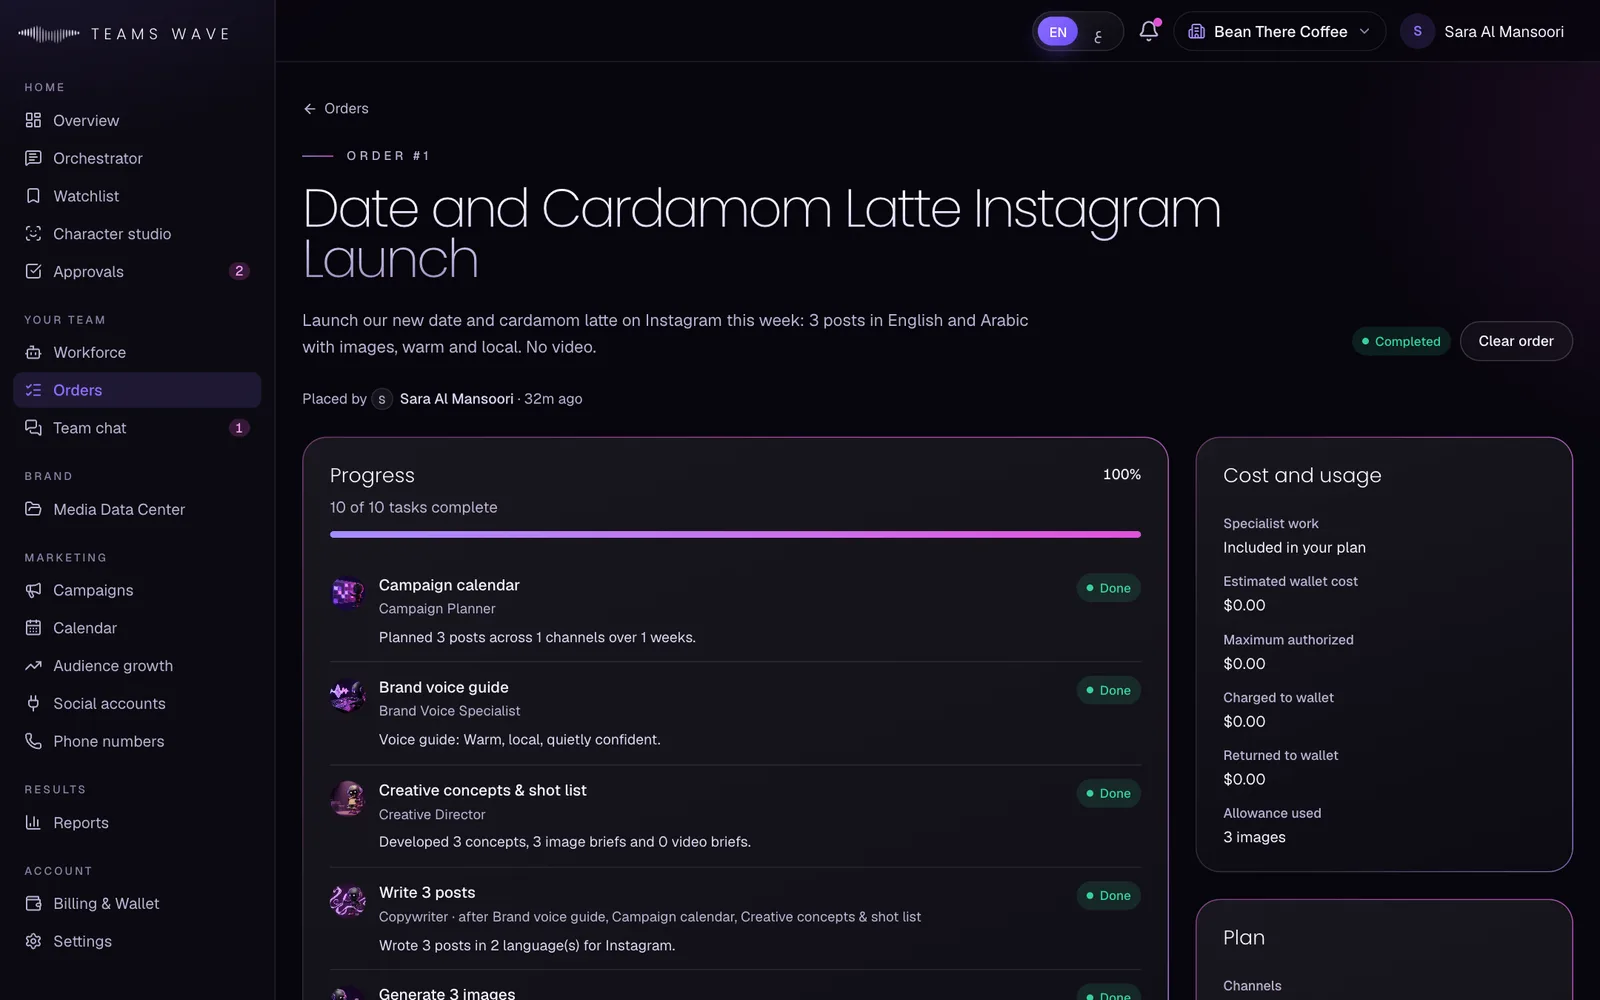Click the Team chat count badge 1
This screenshot has width=1600, height=1000.
tap(239, 428)
